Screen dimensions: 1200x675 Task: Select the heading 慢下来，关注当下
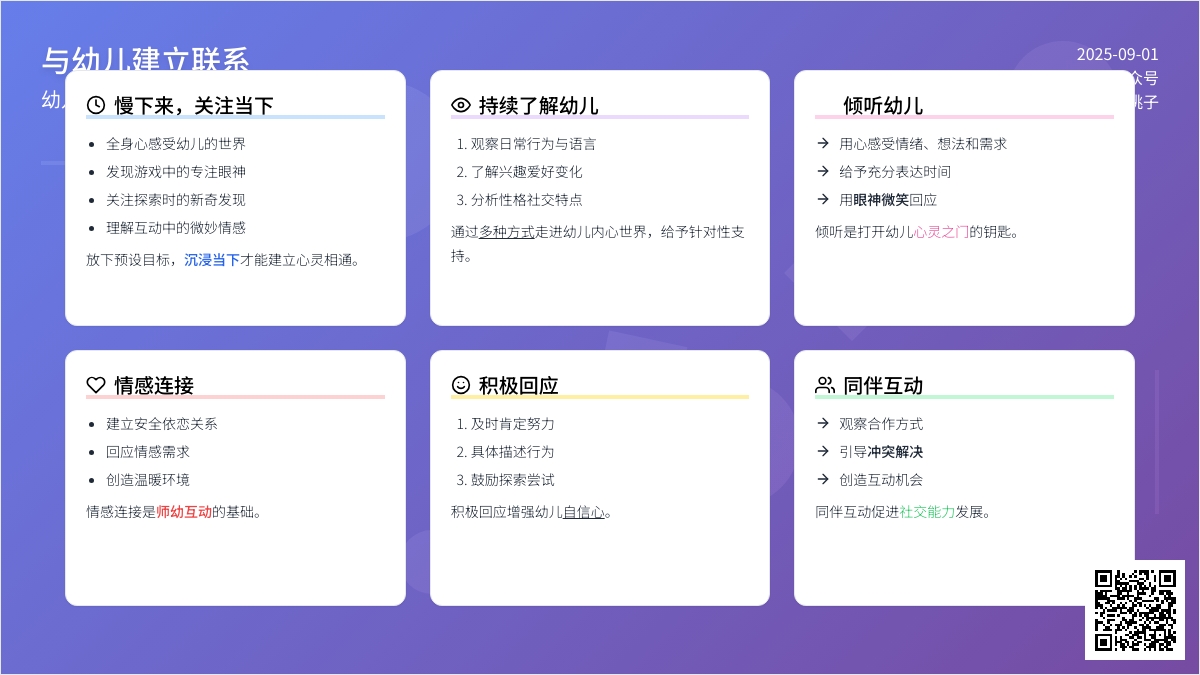pos(194,105)
